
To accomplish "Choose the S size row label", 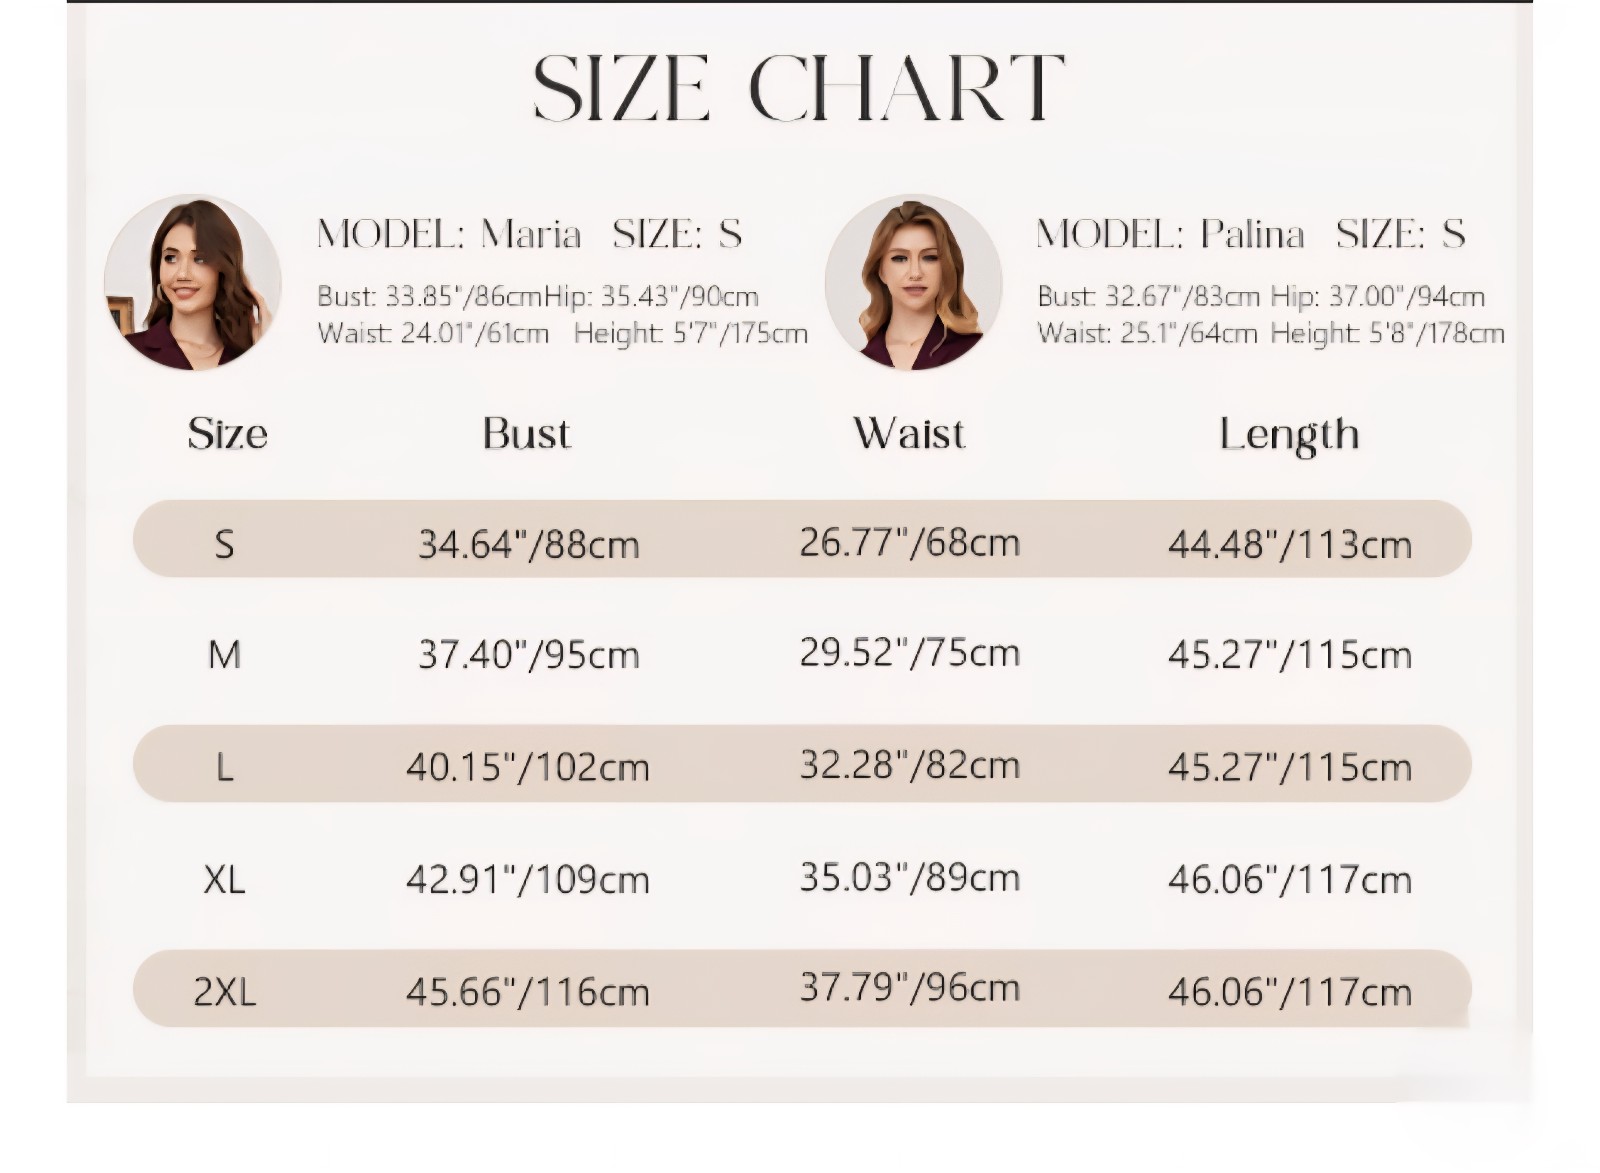I will click(224, 544).
